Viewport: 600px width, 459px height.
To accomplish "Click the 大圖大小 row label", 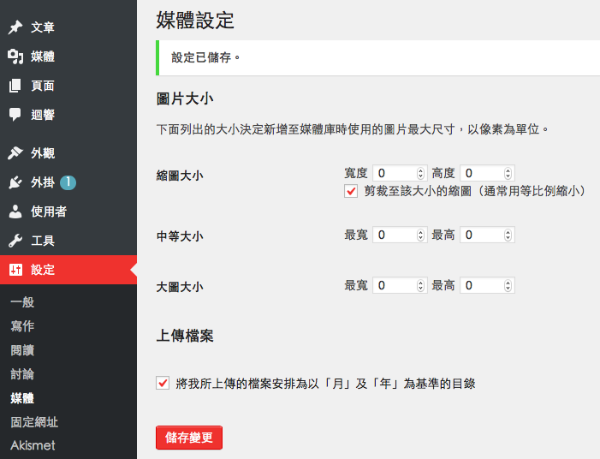I will pos(179,286).
